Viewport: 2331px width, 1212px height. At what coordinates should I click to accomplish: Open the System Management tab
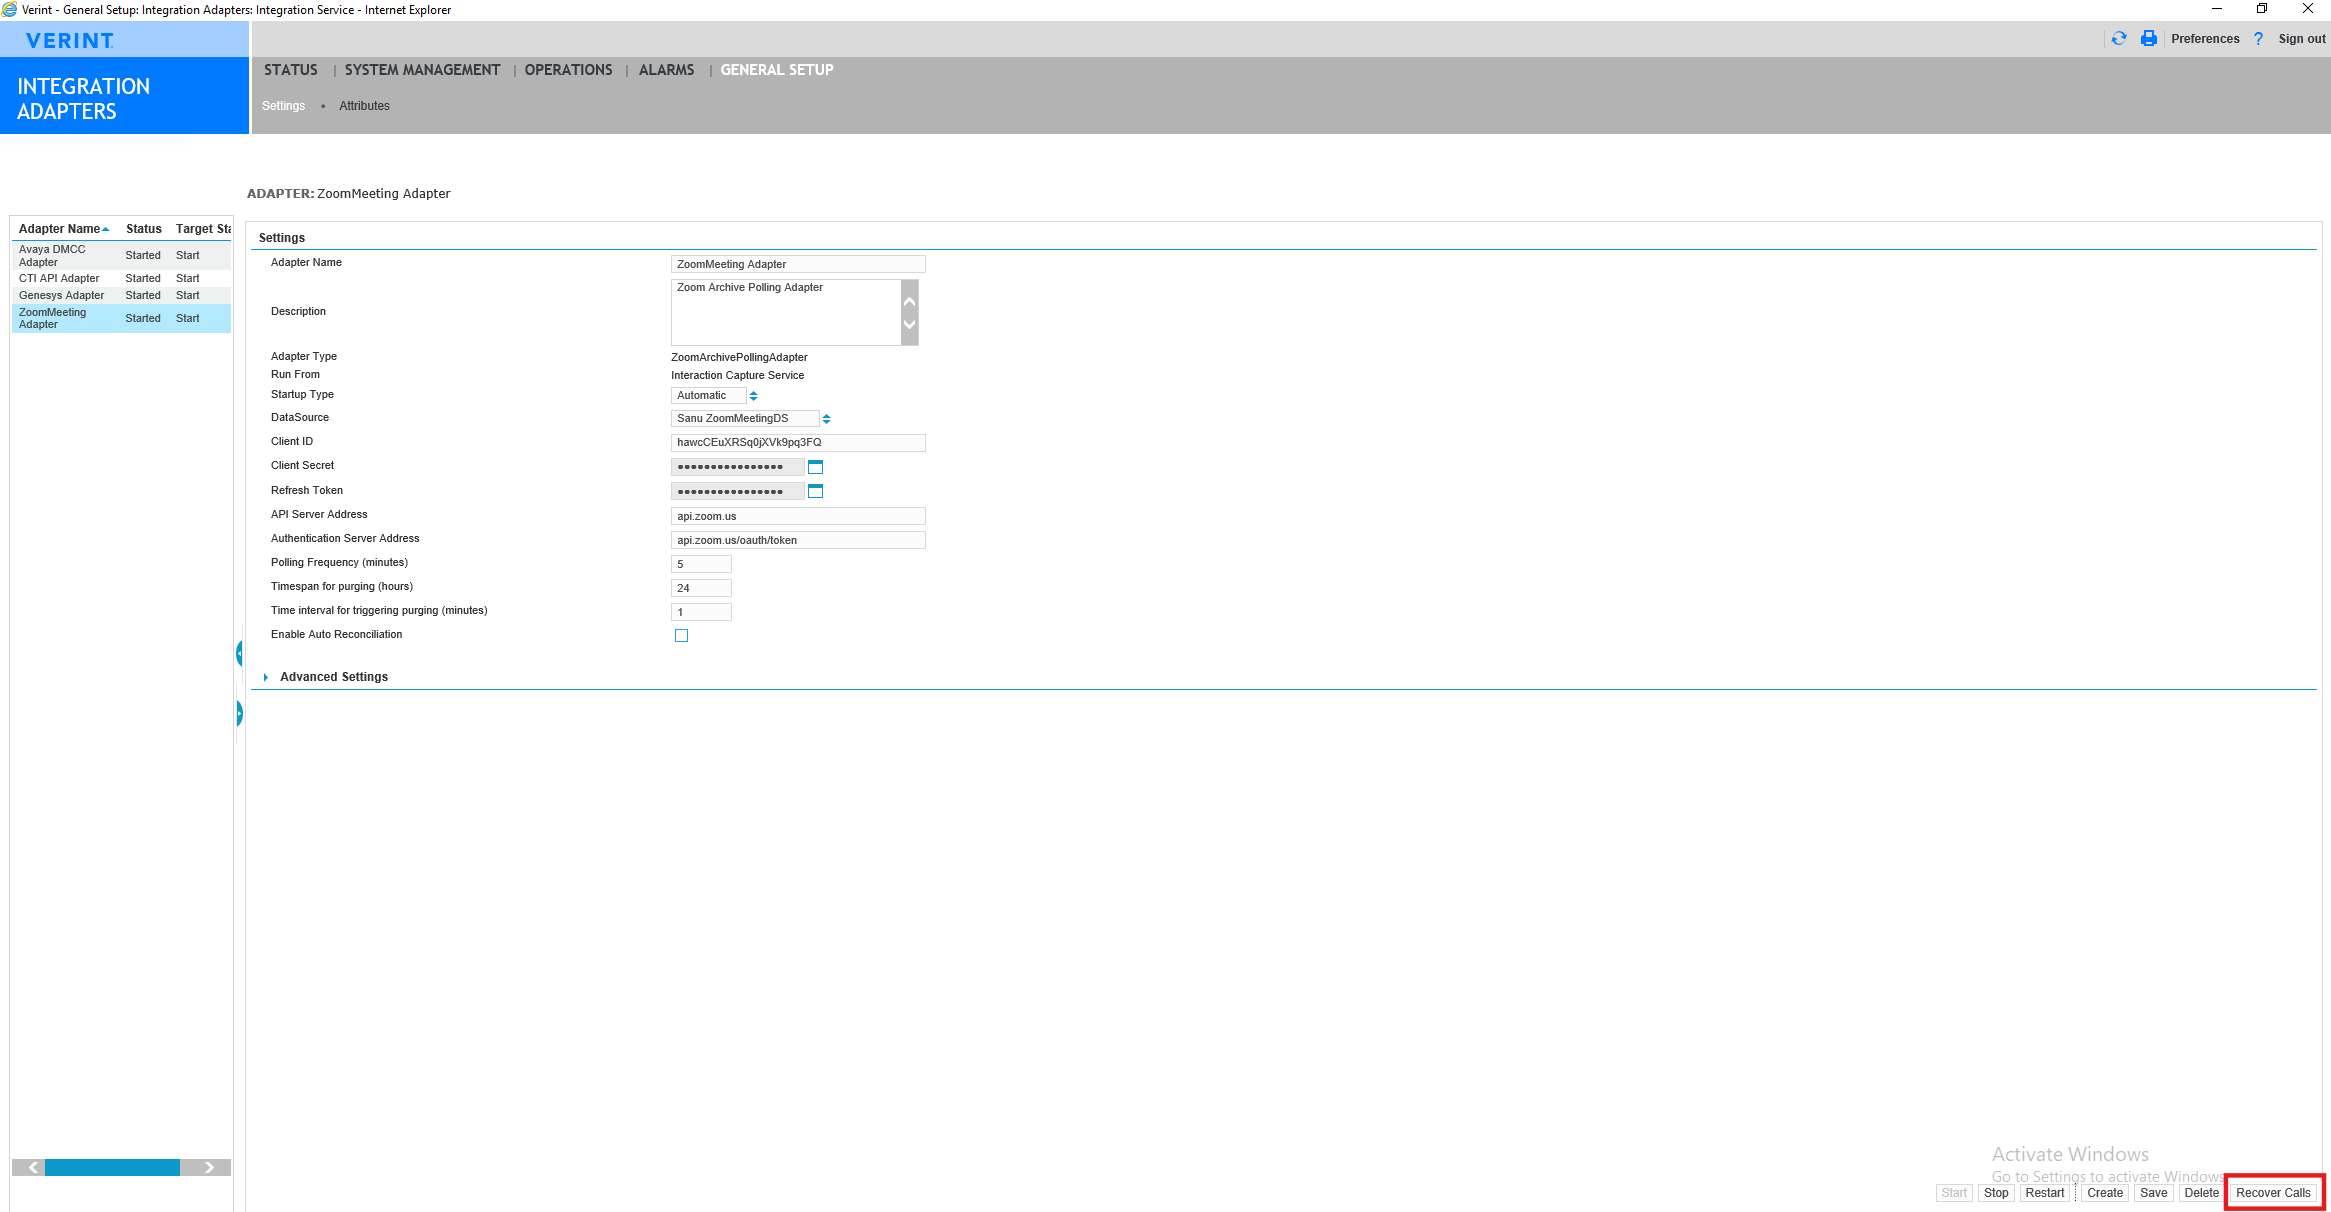(x=422, y=70)
